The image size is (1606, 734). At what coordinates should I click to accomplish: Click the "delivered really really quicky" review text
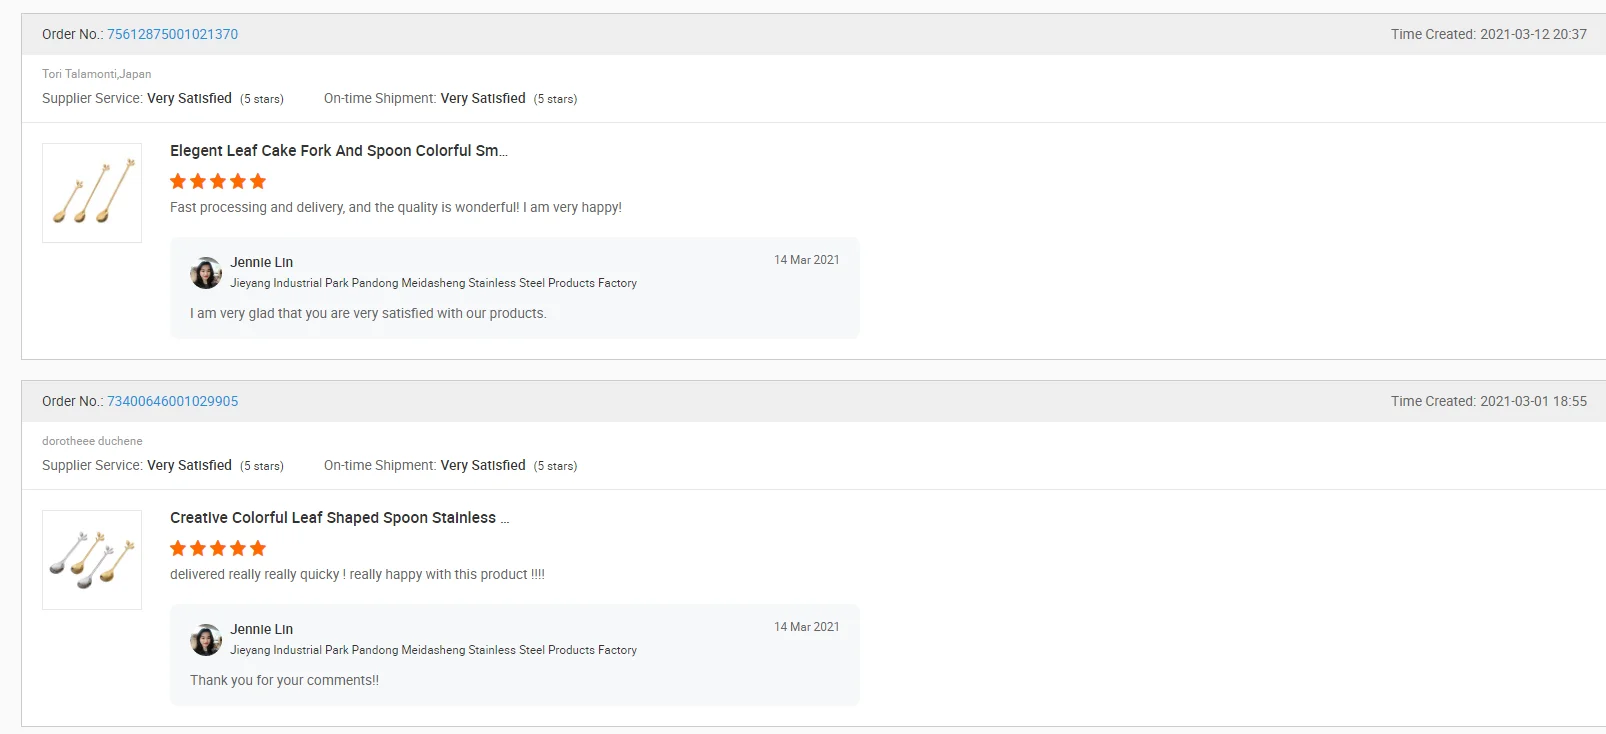click(357, 574)
